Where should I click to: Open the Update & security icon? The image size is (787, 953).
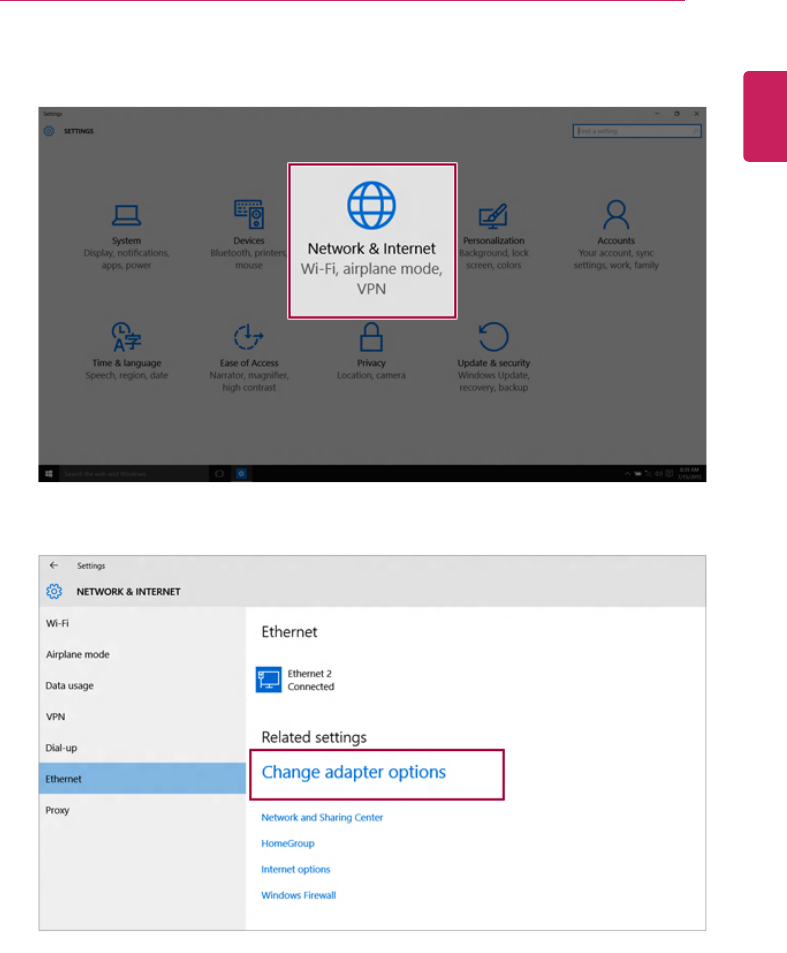tap(493, 337)
